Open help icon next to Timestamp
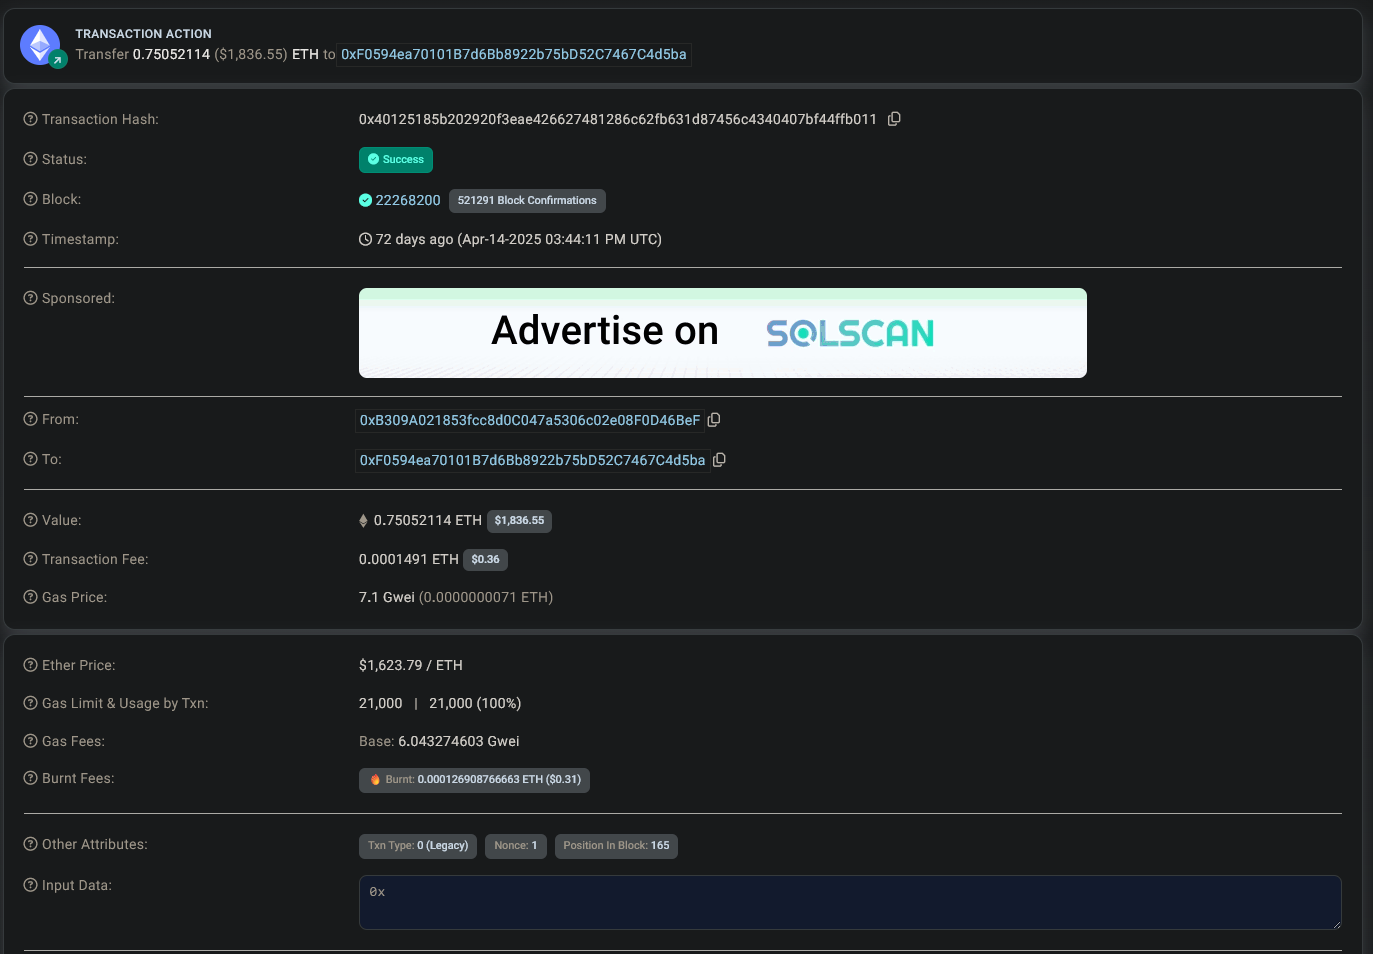 30,239
